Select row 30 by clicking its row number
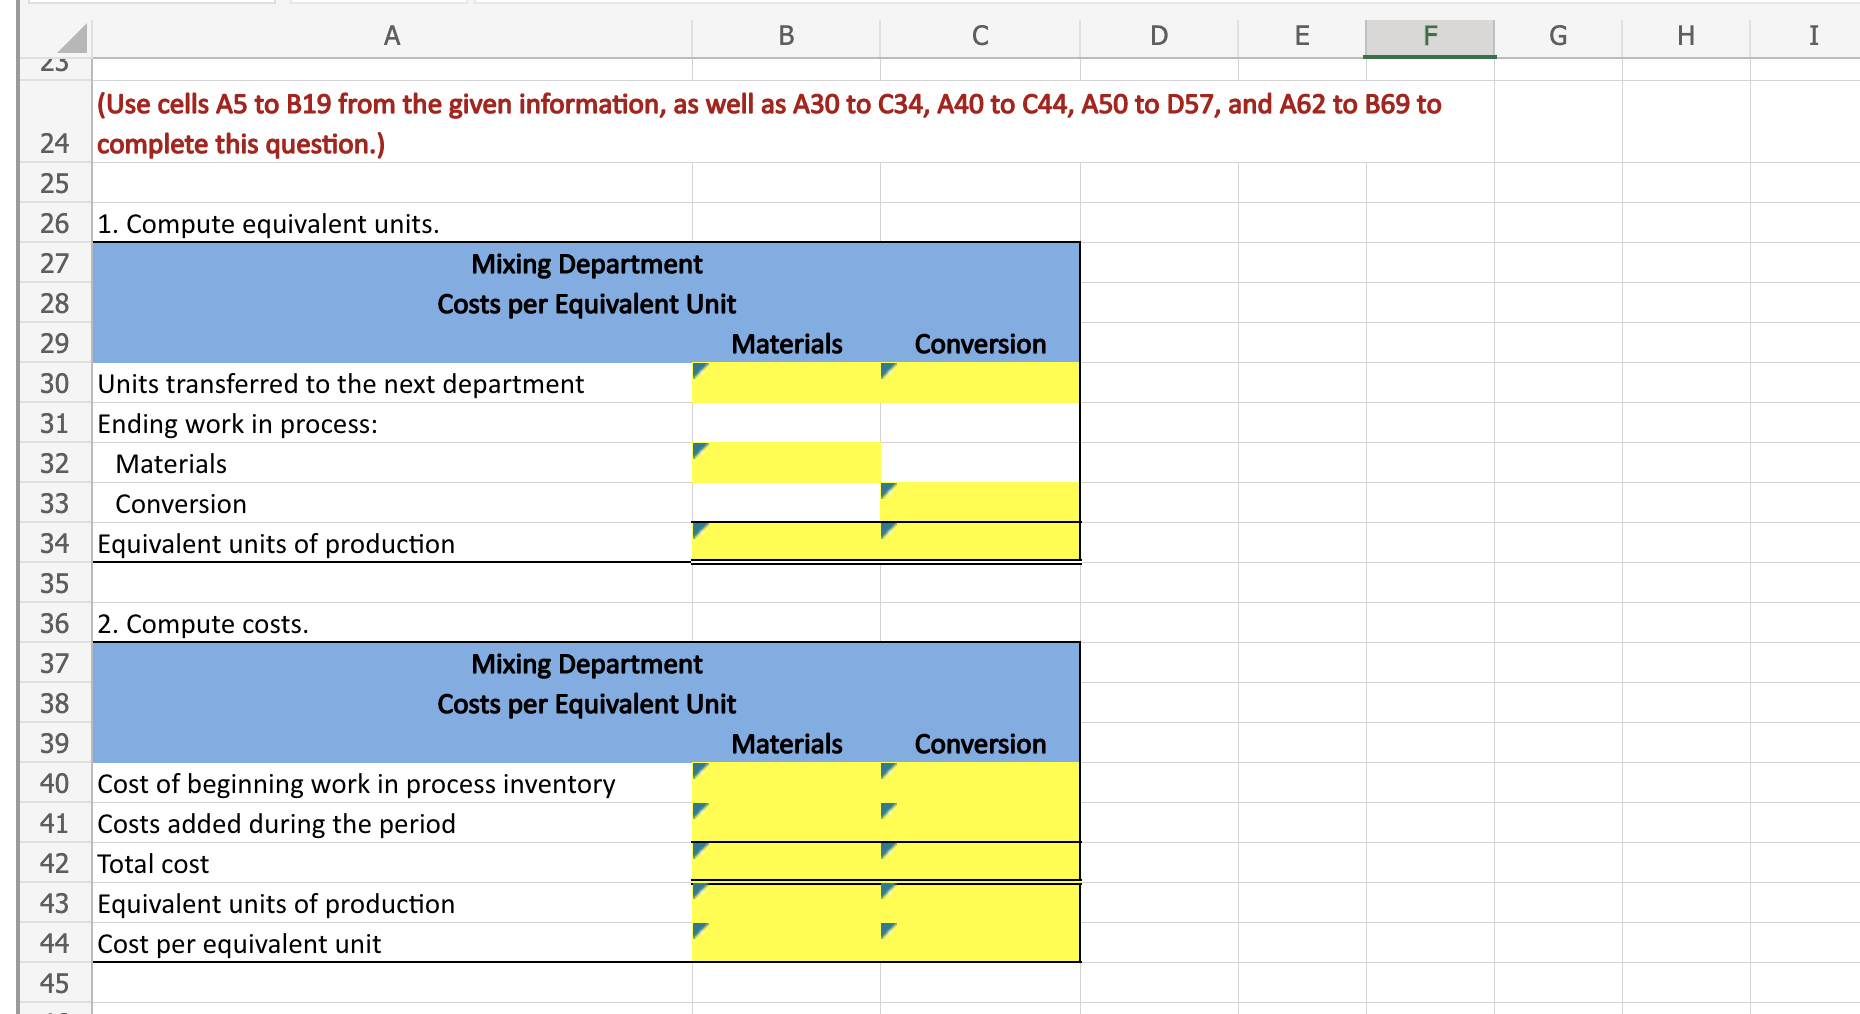 (55, 383)
